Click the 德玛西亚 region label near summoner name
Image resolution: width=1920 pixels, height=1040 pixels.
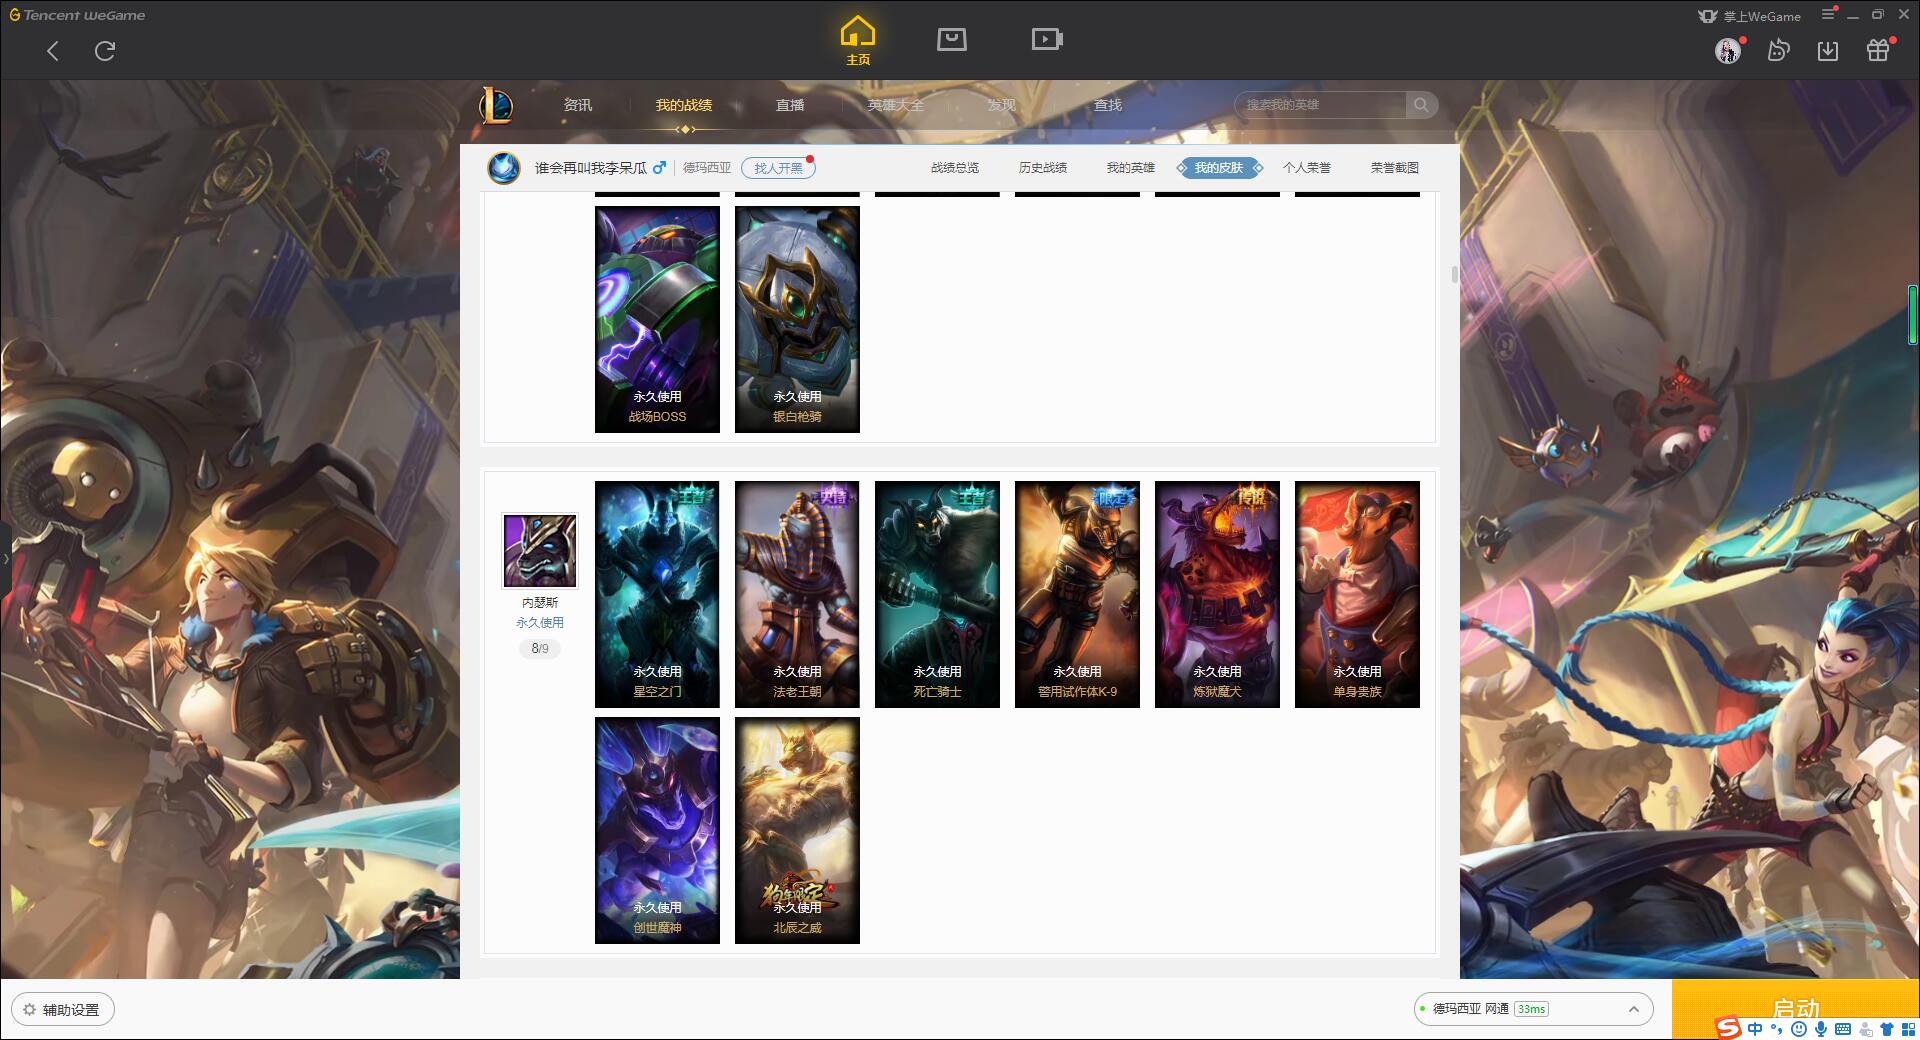coord(707,168)
